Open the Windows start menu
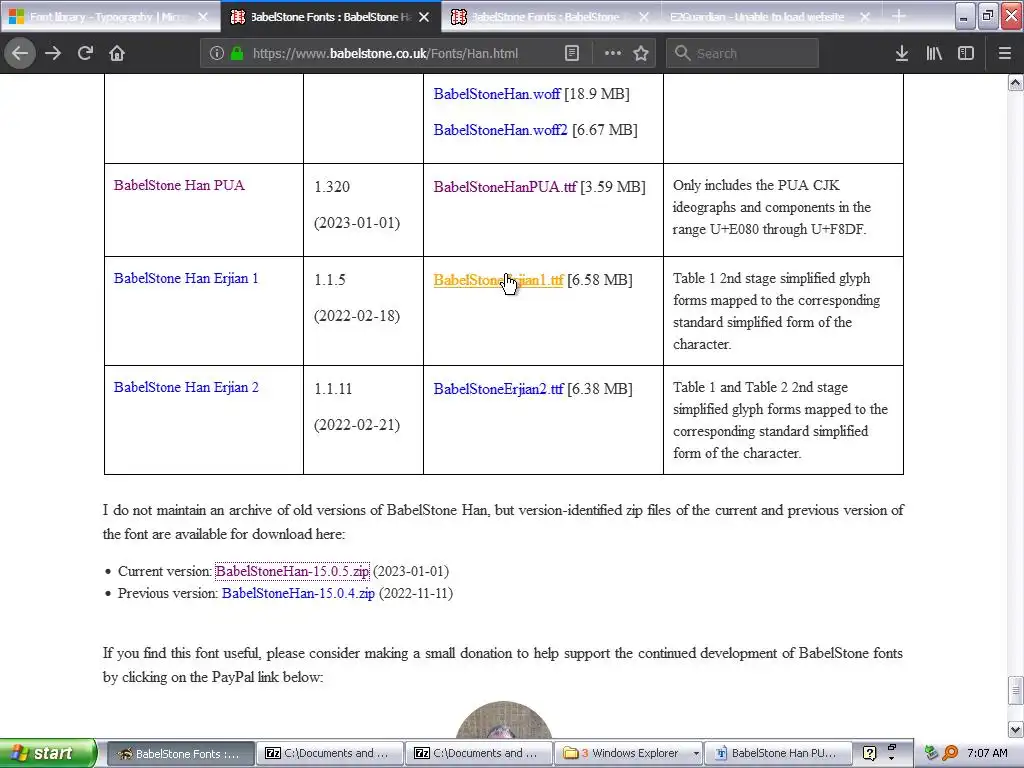Viewport: 1024px width, 768px height. 48,754
